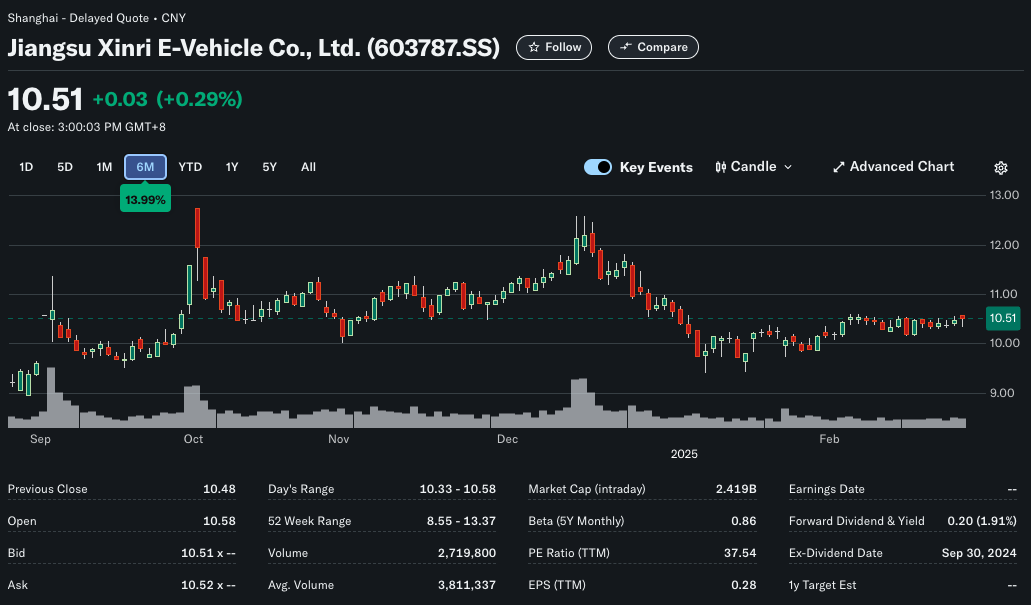Click the Earnings Date label
This screenshot has width=1031, height=605.
(x=827, y=489)
